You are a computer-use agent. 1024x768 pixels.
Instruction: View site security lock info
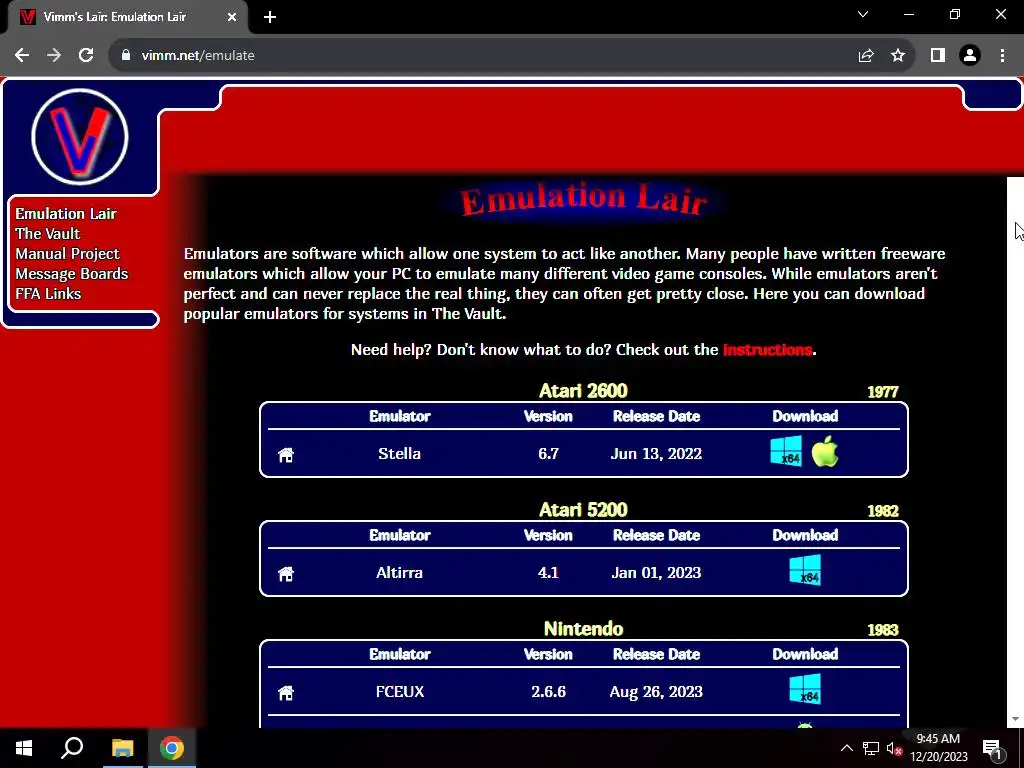tap(126, 56)
